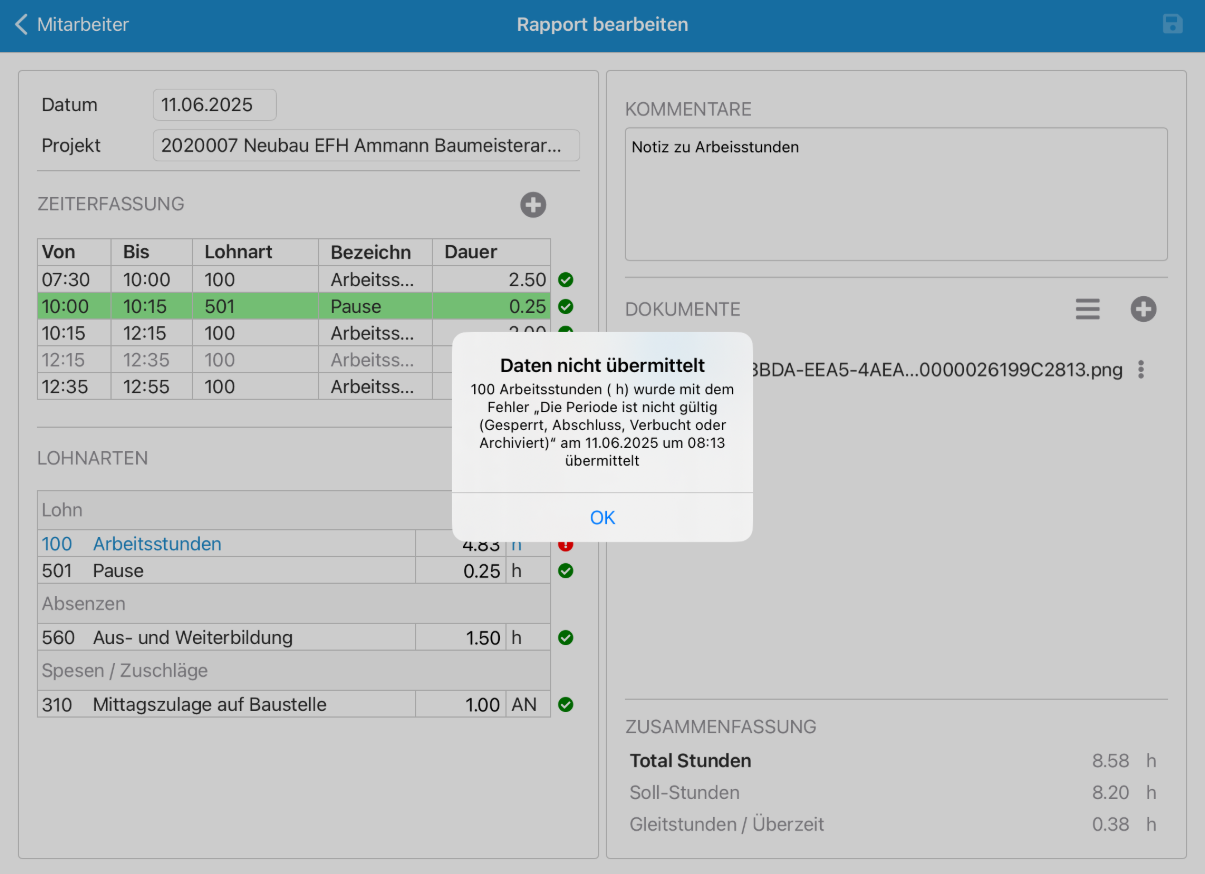Add a document with the plus icon

click(x=1143, y=310)
